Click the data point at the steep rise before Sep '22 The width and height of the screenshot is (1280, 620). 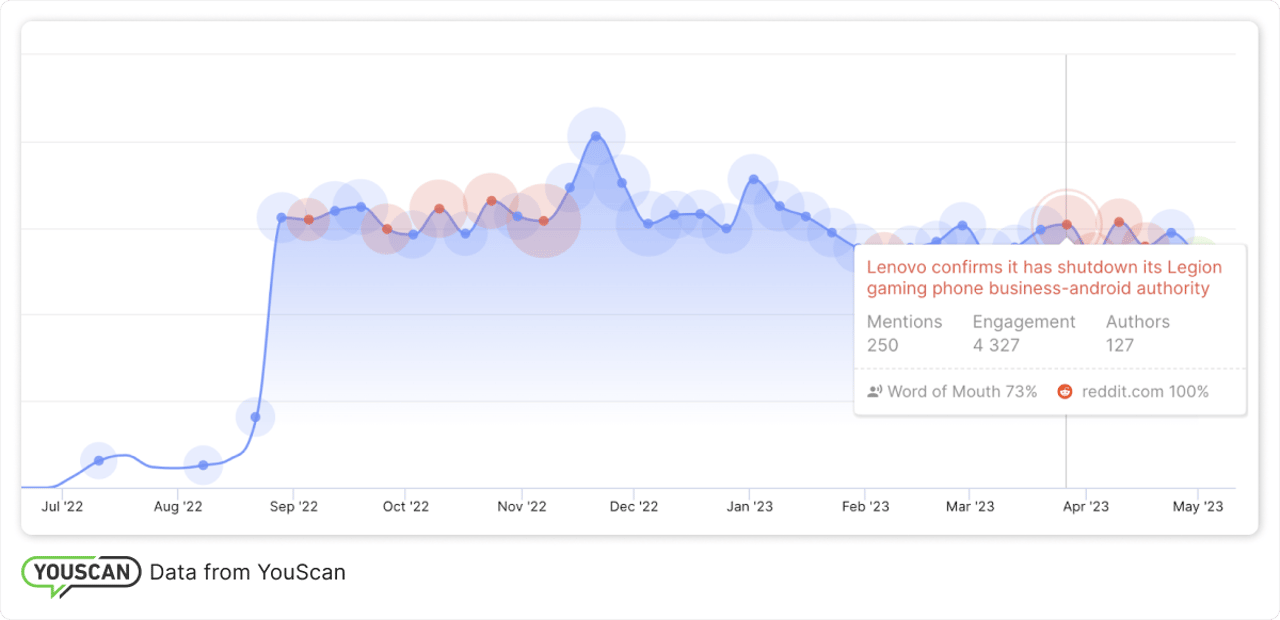255,417
